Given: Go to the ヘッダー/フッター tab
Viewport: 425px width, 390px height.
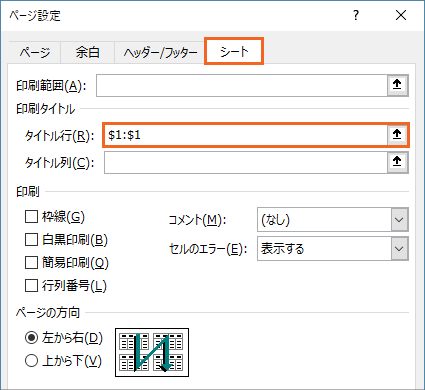Looking at the screenshot, I should pyautogui.click(x=160, y=52).
